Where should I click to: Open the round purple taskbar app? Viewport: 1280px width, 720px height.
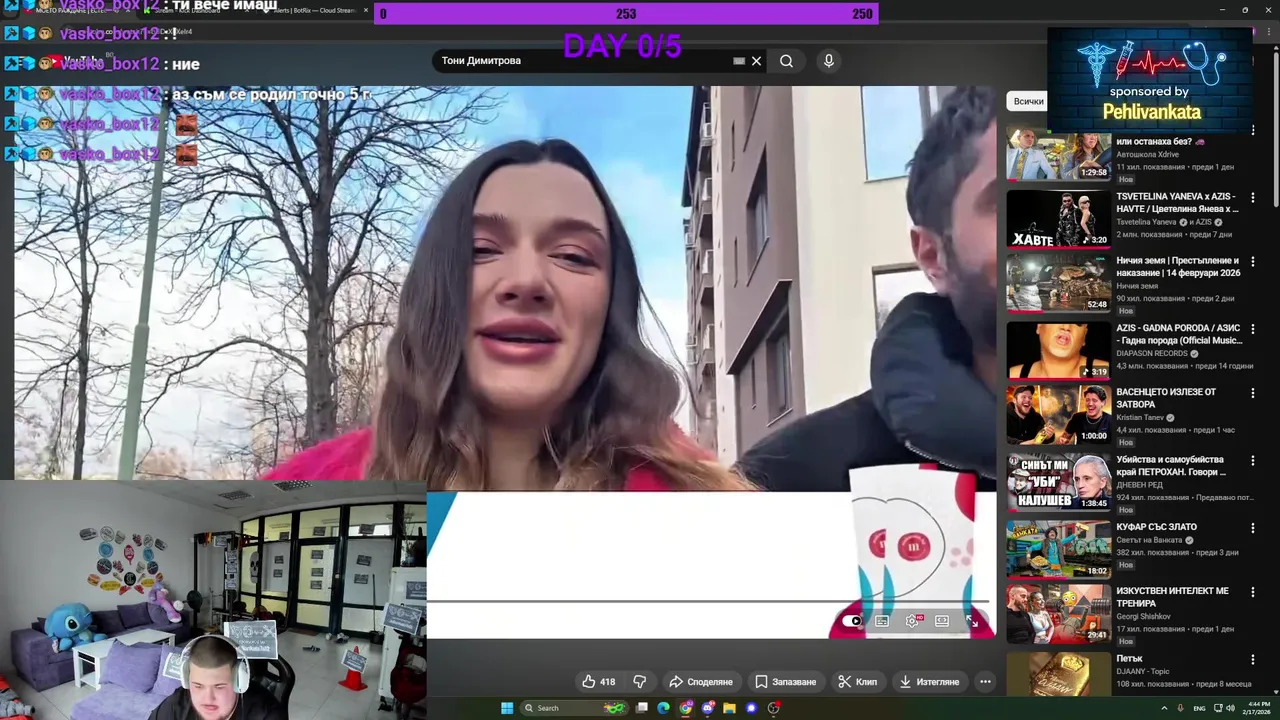tap(751, 708)
